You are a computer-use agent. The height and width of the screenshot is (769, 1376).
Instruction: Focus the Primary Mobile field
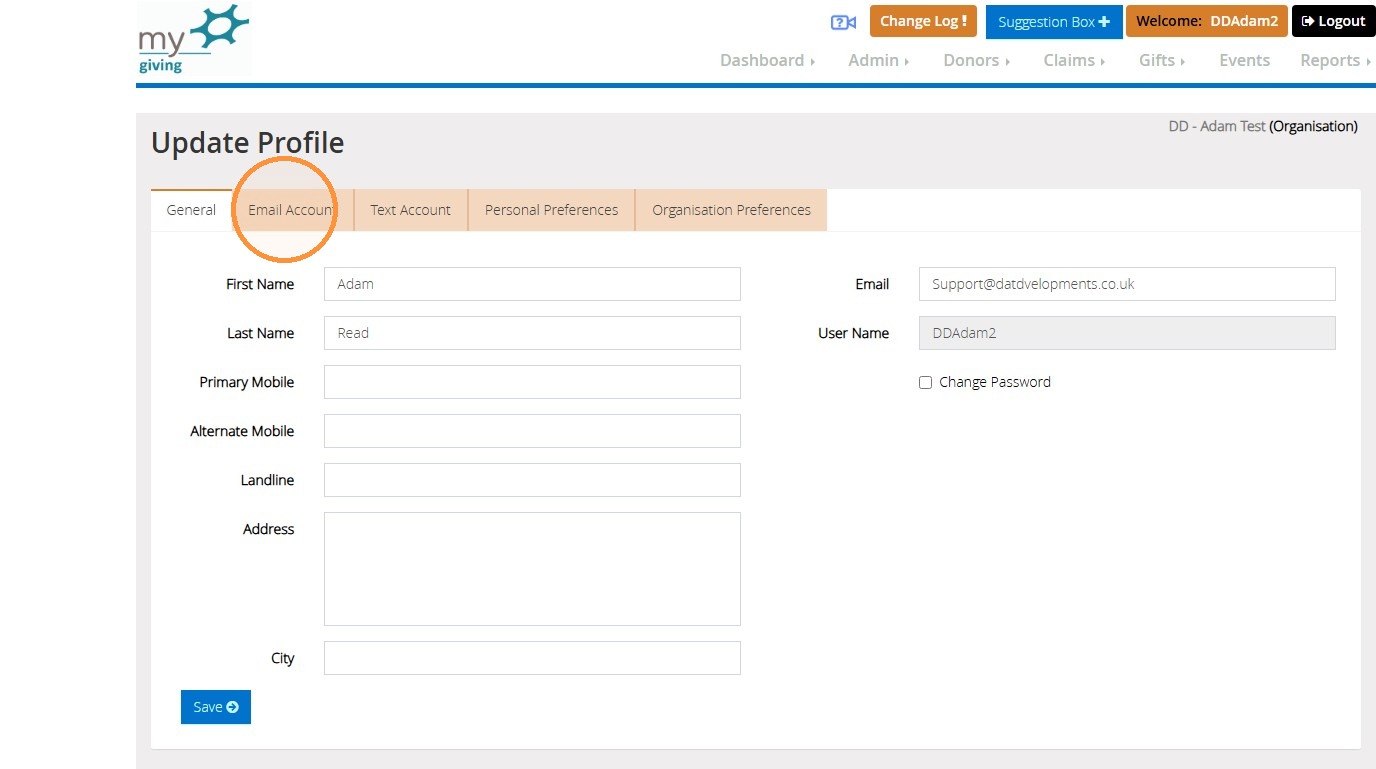[532, 382]
